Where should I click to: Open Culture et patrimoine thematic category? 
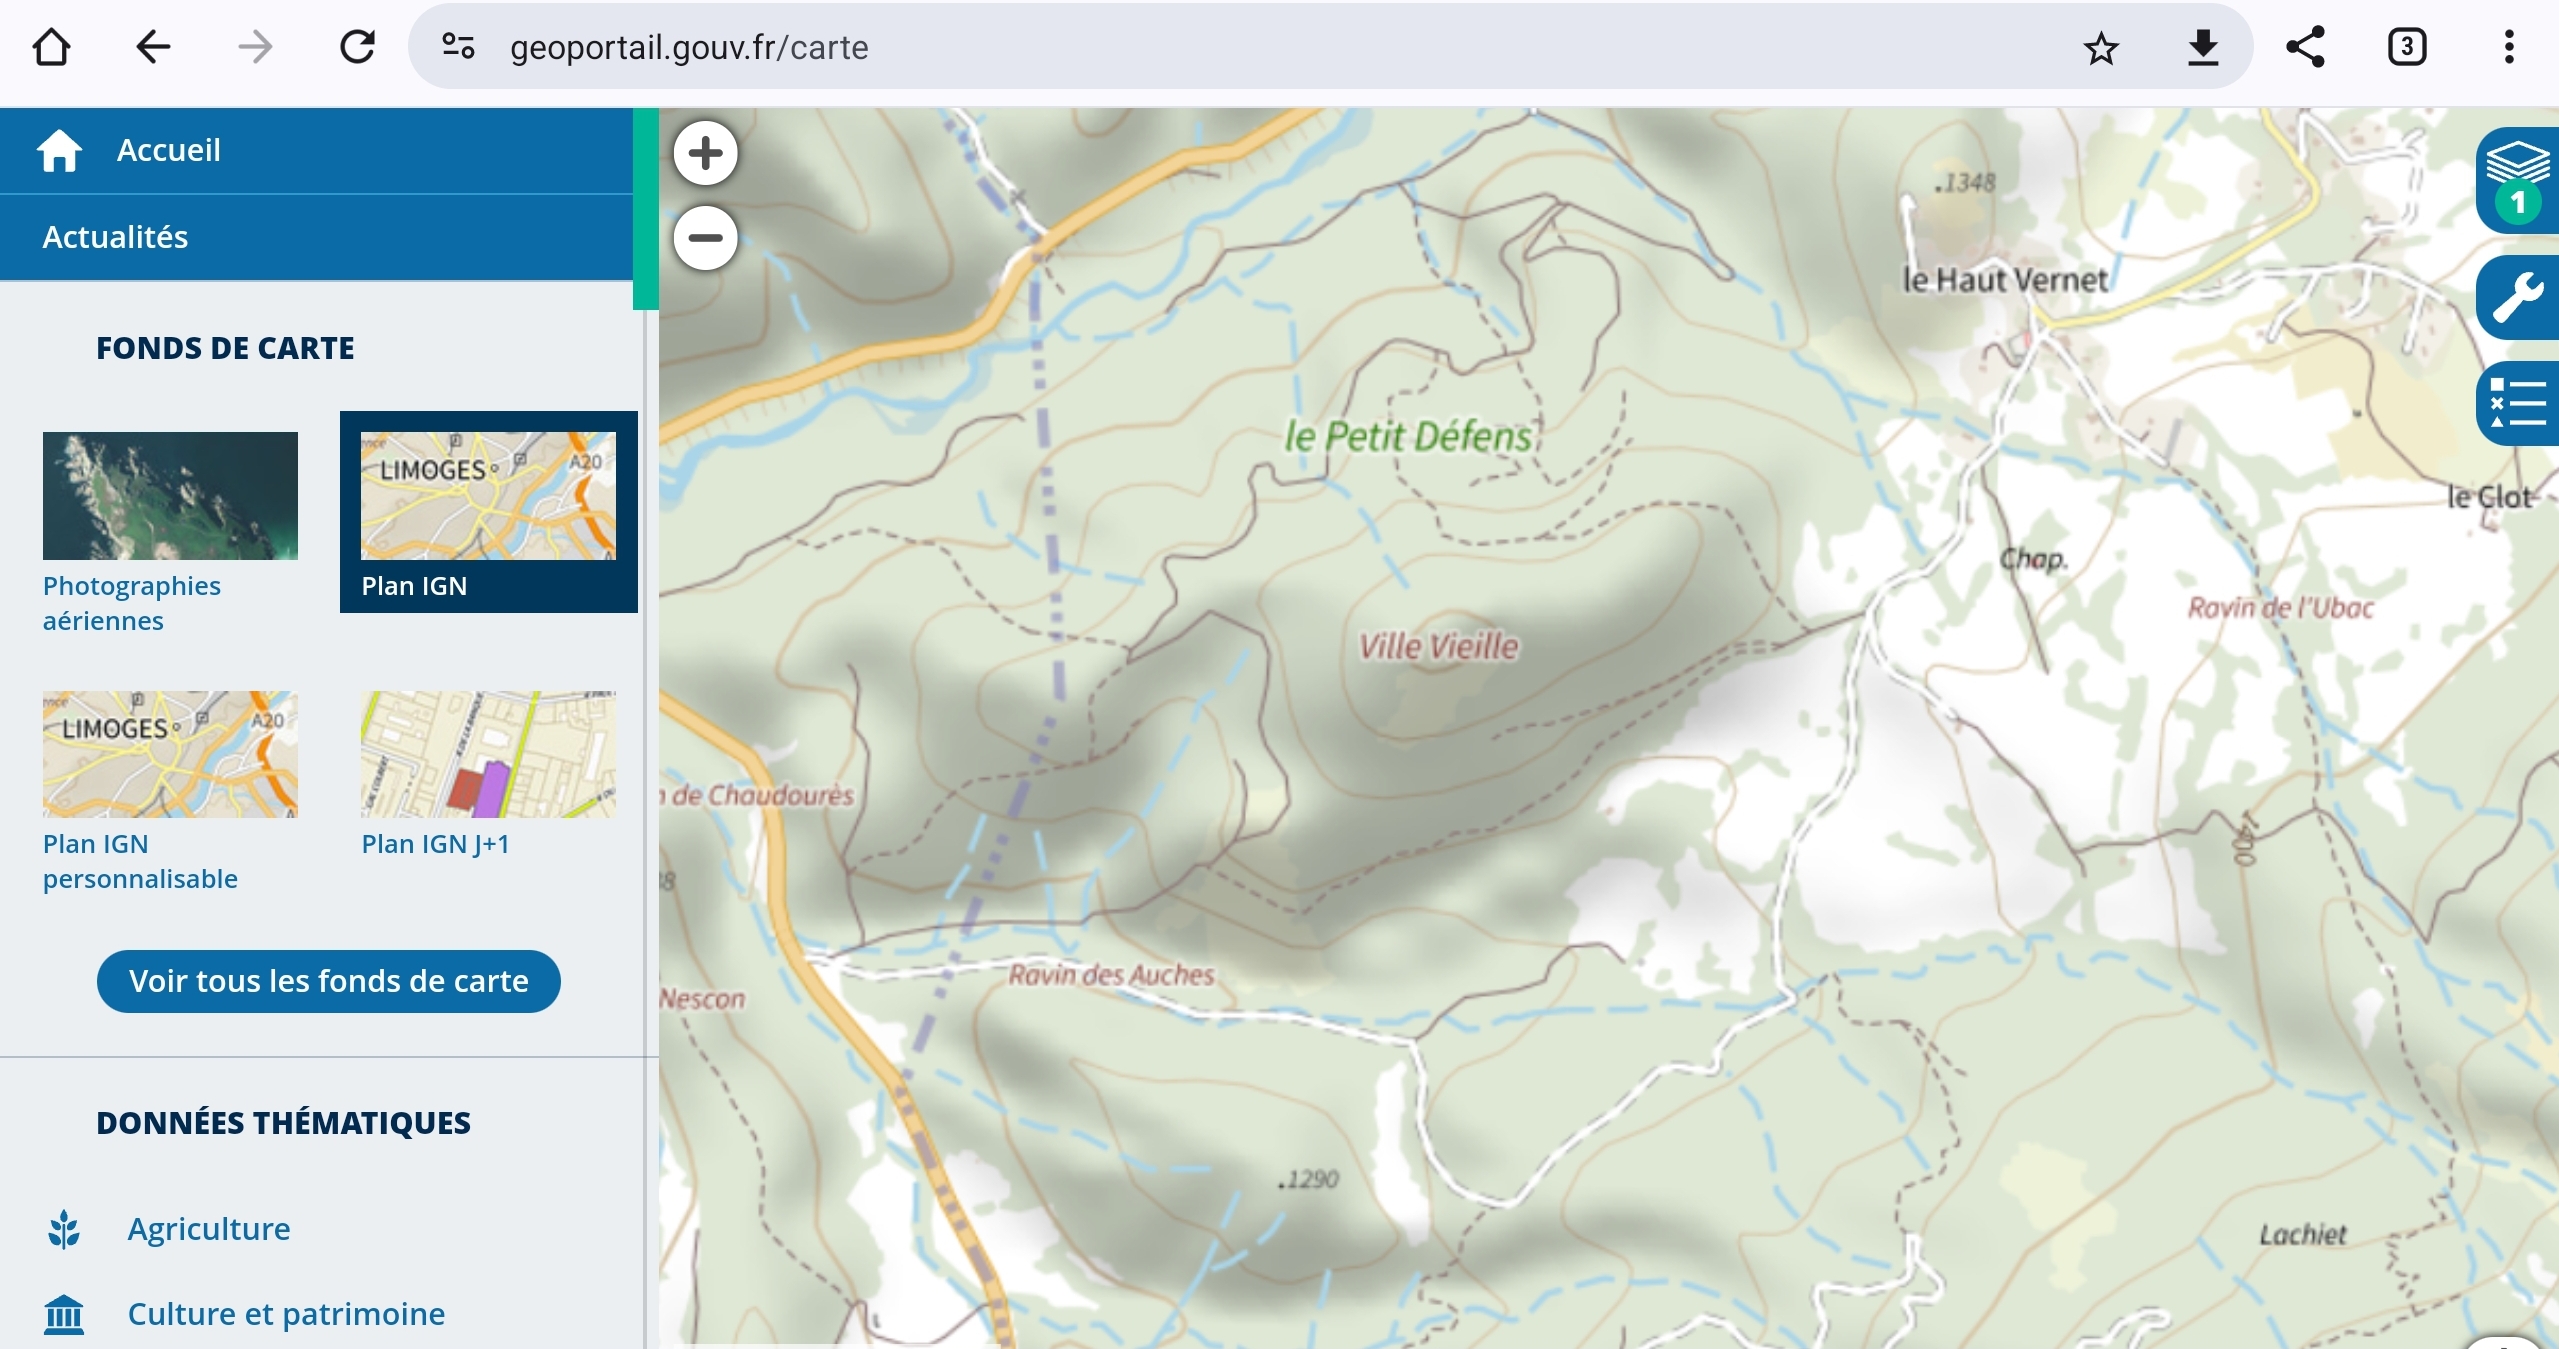[286, 1314]
